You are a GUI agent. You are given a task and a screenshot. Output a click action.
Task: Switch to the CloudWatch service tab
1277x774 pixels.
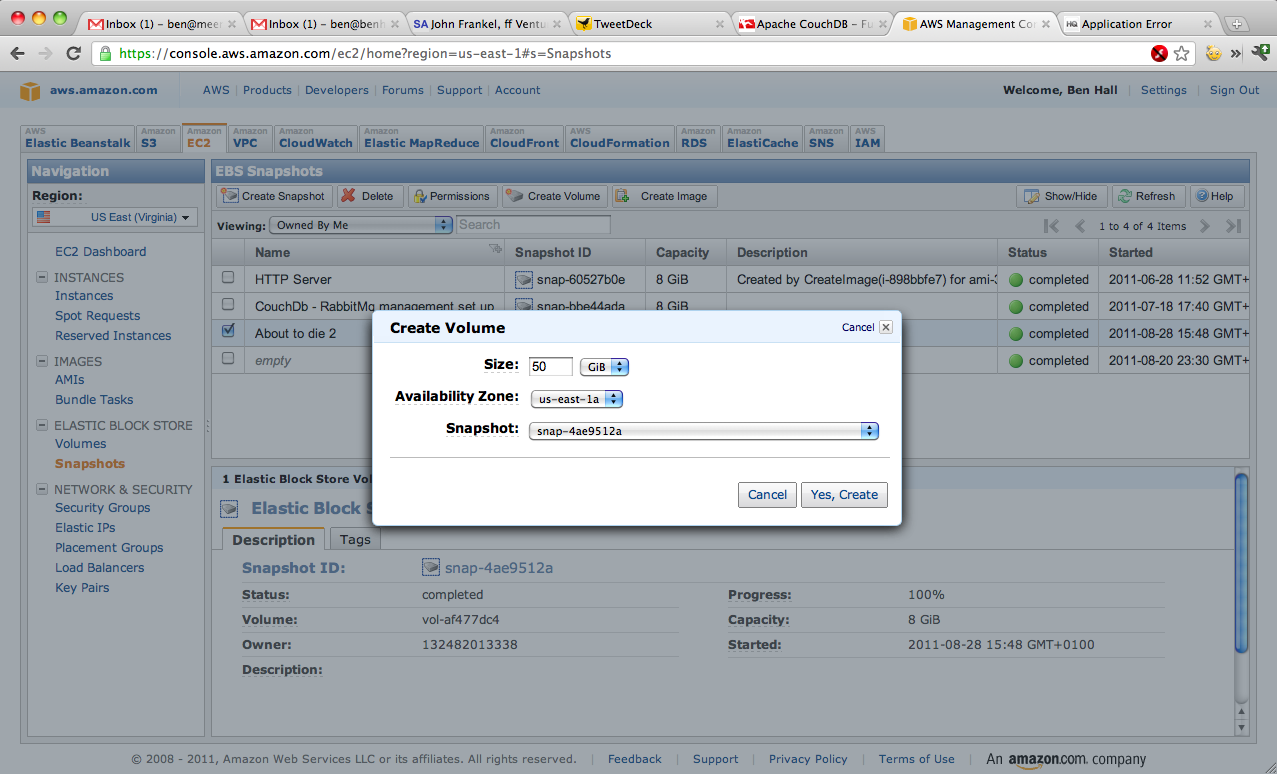pos(316,138)
